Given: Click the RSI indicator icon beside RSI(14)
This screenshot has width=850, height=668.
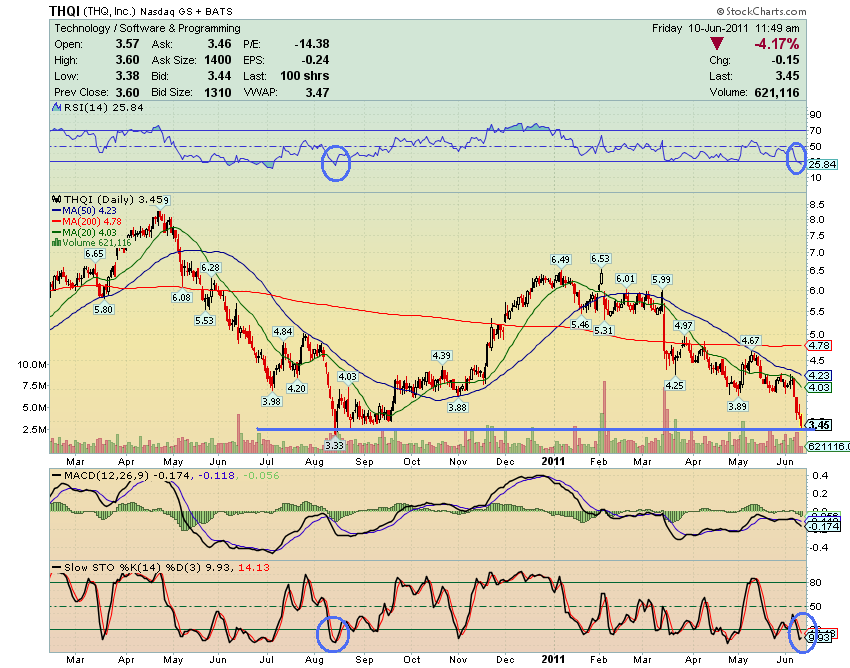Looking at the screenshot, I should (x=56, y=107).
